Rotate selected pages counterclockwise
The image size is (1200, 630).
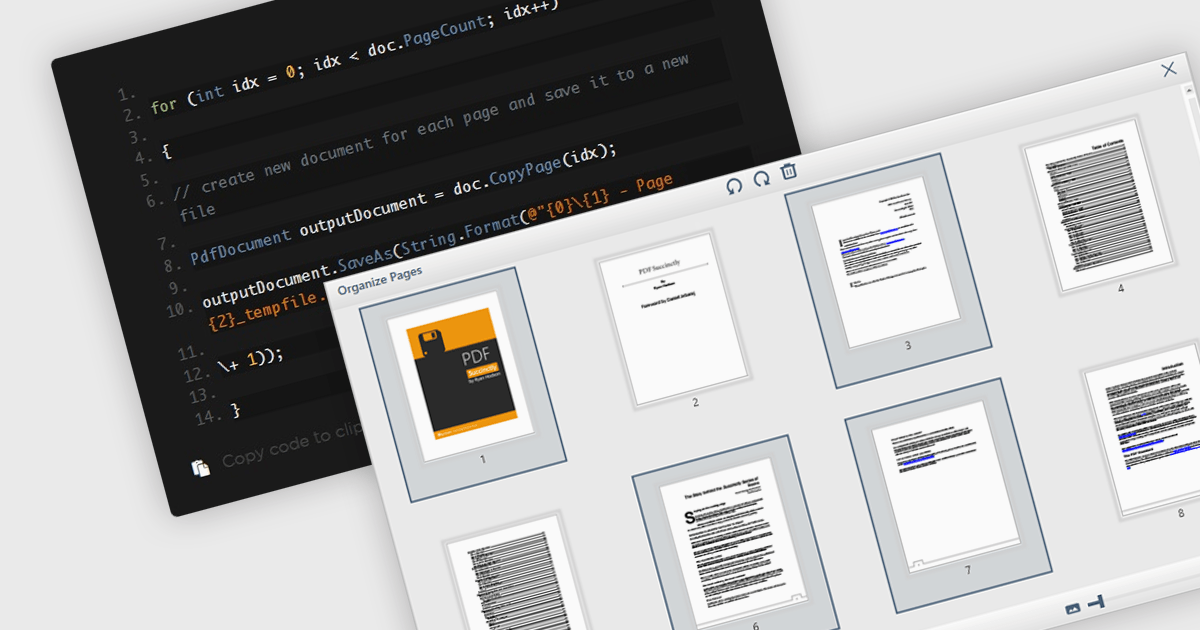[735, 185]
